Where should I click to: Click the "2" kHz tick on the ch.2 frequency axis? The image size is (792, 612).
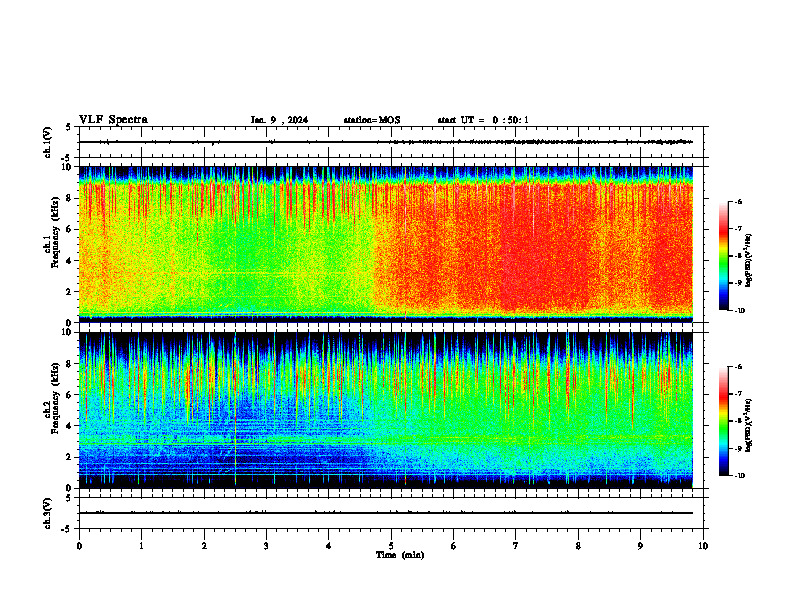point(70,457)
